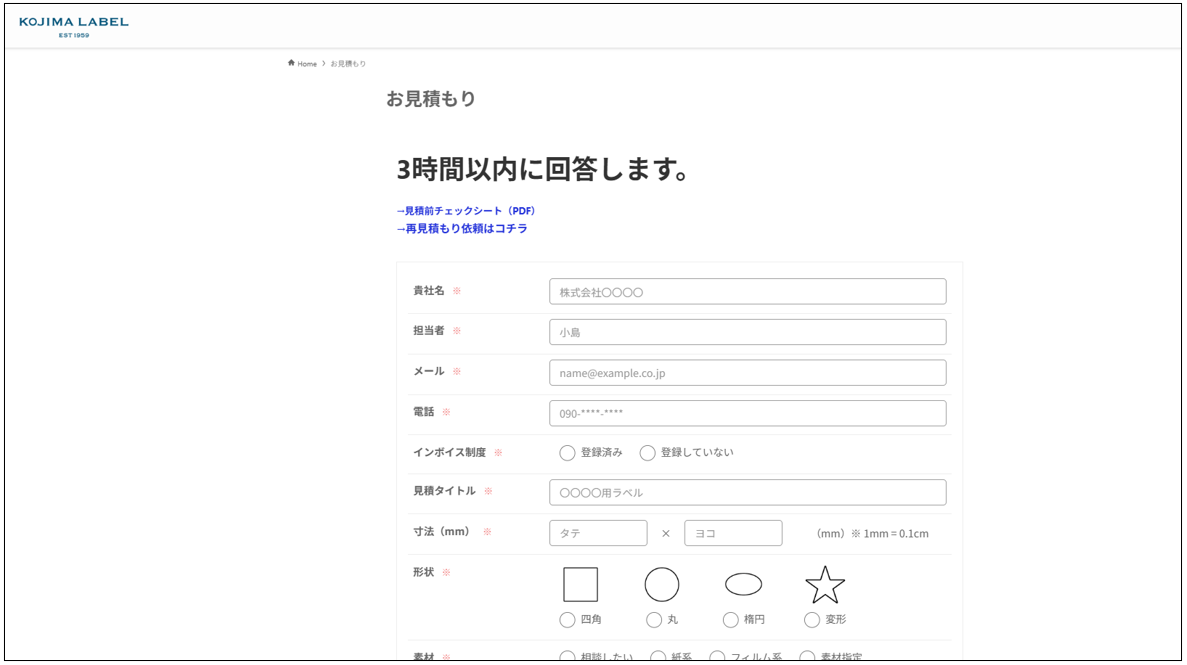Focus the タテ dimension field
Screen dimensions: 1187x665
598,533
